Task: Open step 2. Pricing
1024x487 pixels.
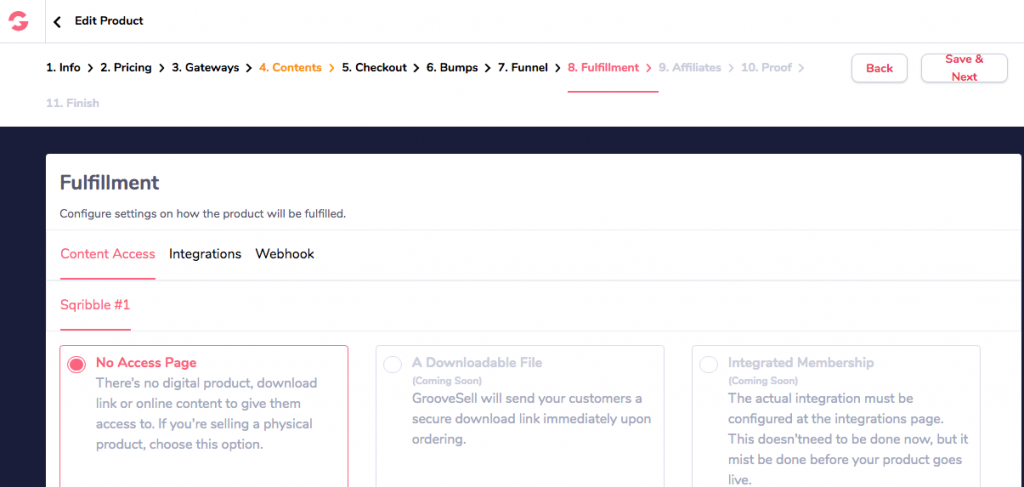Action: [126, 68]
